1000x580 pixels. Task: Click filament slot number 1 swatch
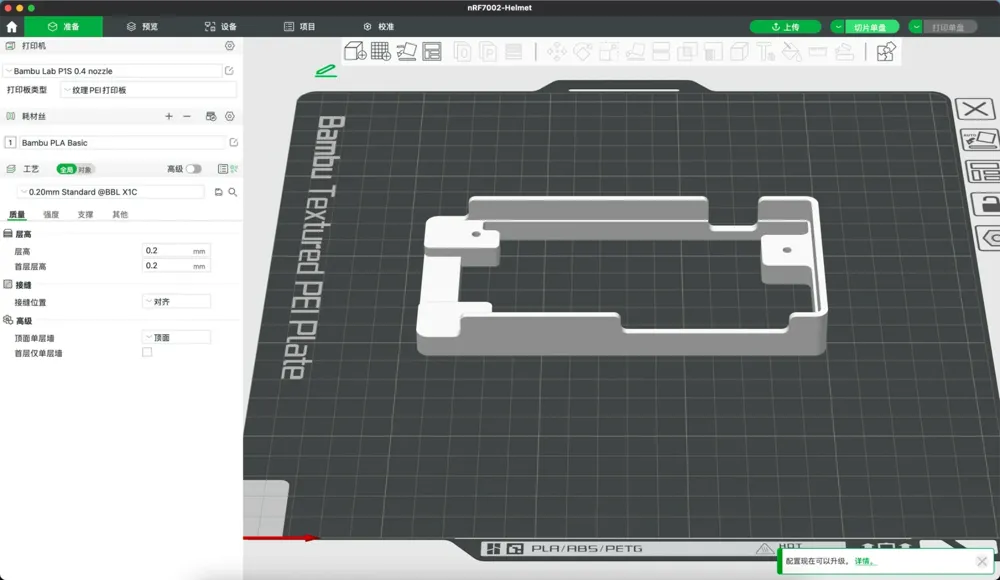pos(10,142)
